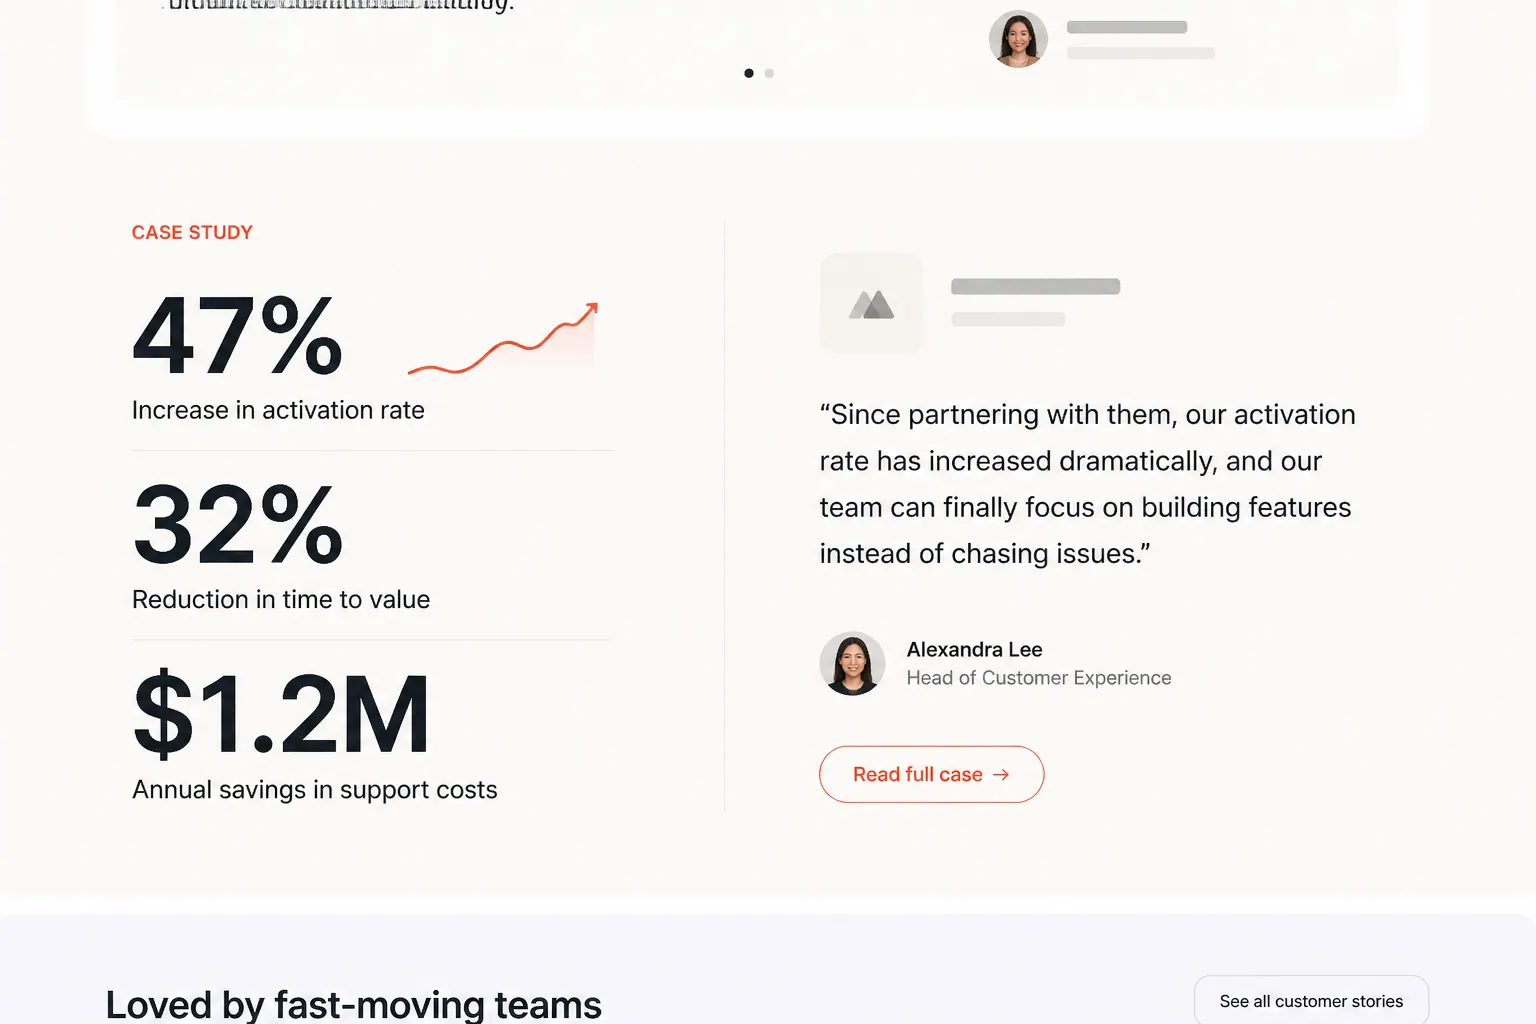Screen dimensions: 1536x1024
Task: Open See all customer stories
Action: tap(1311, 1000)
